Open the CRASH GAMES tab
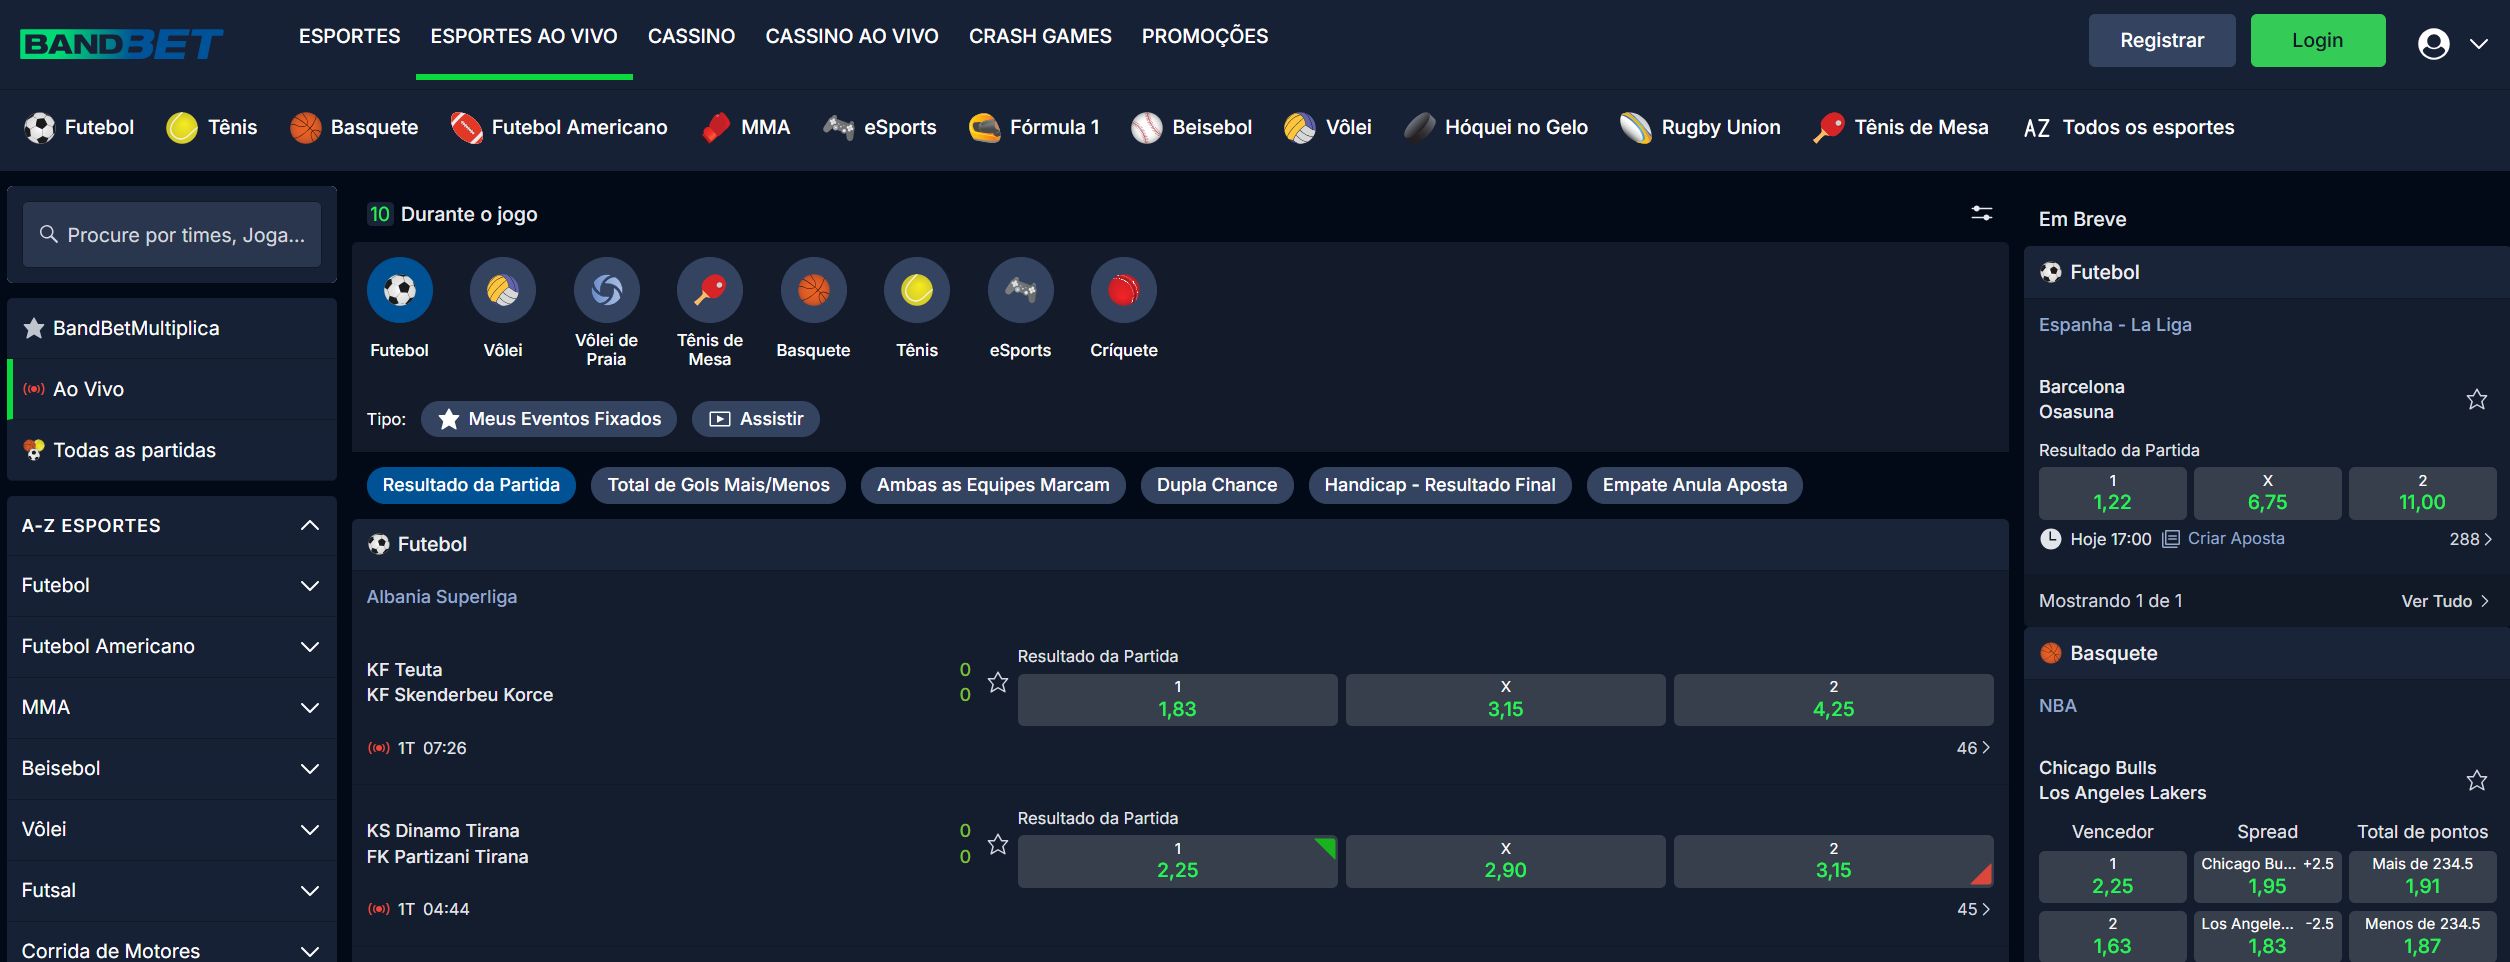Screen dimensions: 2510x962 [x=1040, y=36]
